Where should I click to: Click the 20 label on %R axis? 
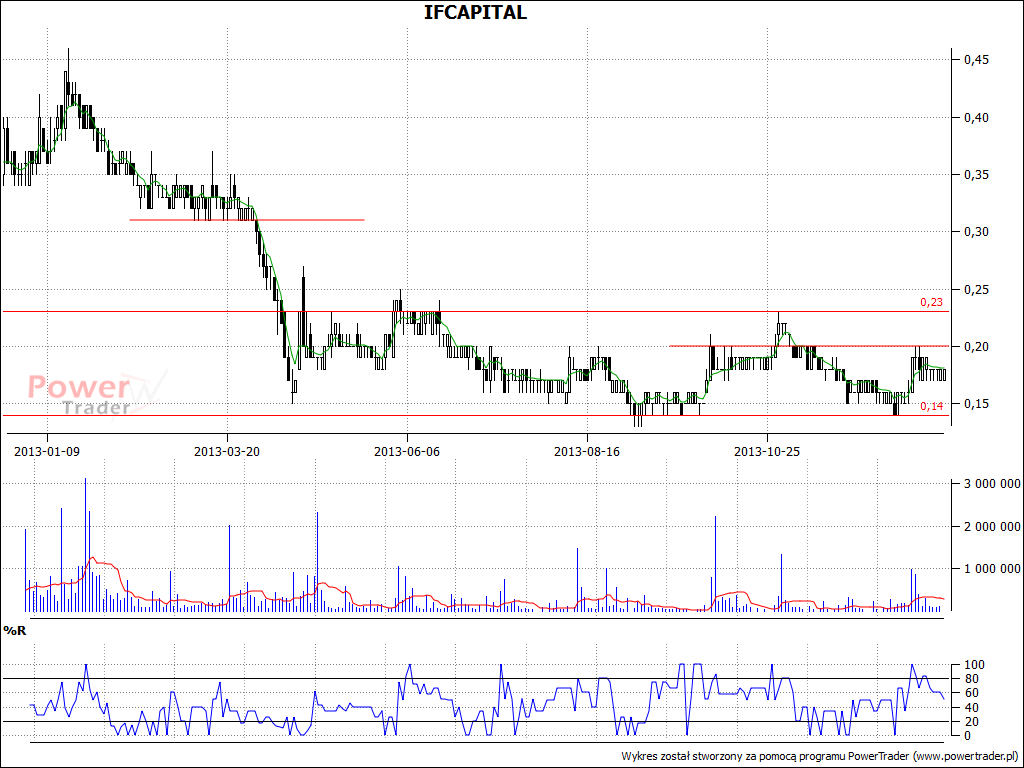[x=970, y=722]
